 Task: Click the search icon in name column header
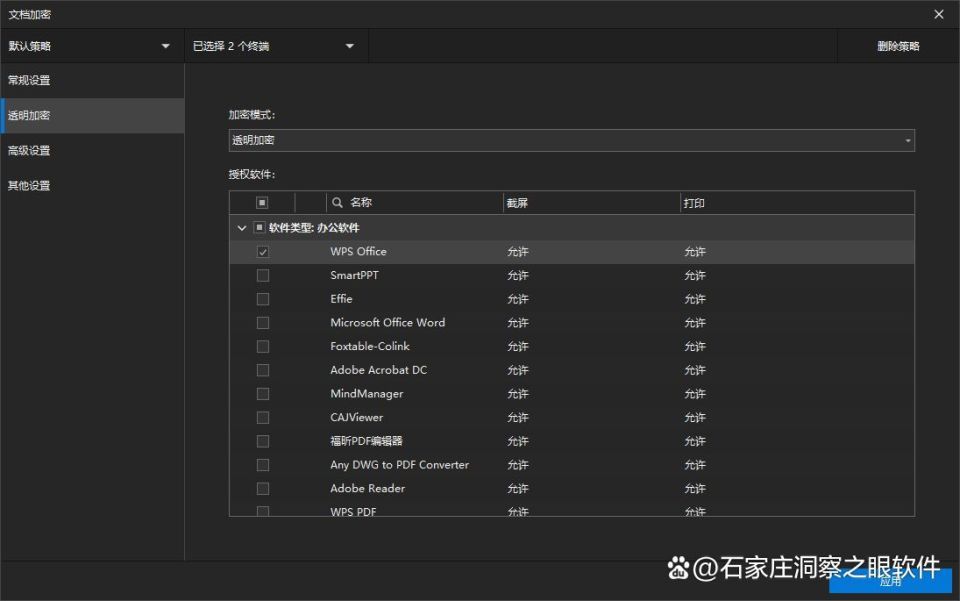click(x=337, y=203)
